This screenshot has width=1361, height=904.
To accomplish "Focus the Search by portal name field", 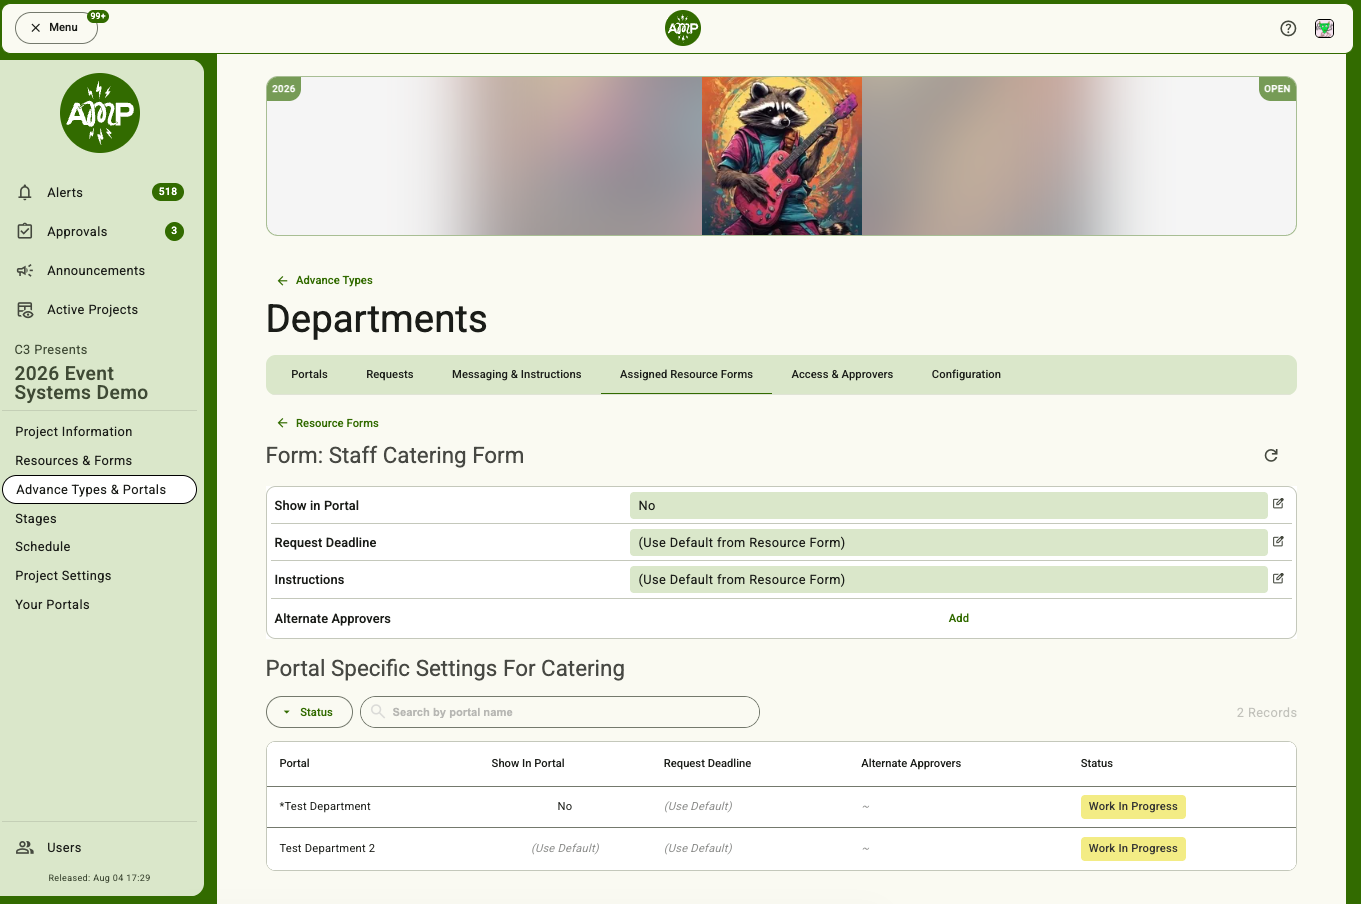I will point(560,712).
